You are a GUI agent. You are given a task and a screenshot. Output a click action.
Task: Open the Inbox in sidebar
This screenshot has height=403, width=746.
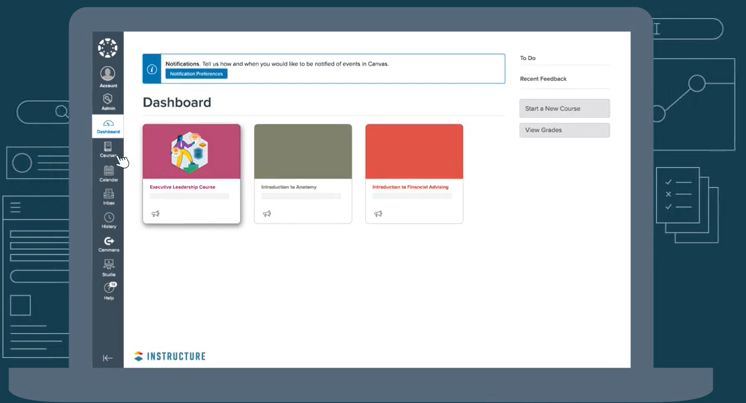pyautogui.click(x=108, y=197)
